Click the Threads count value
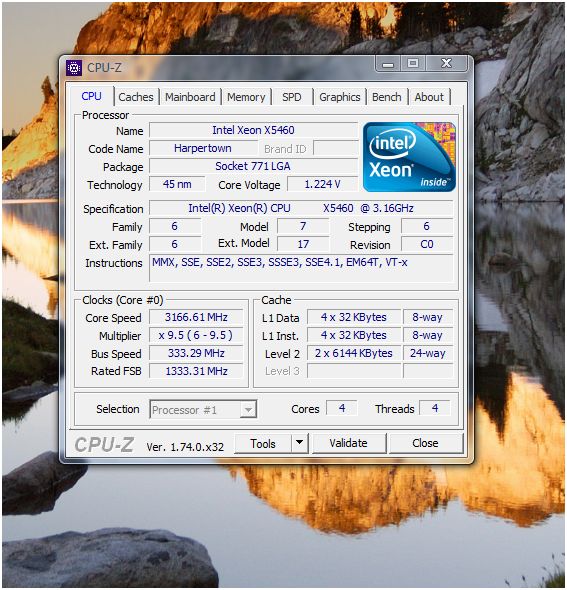The image size is (567, 590). [x=435, y=408]
